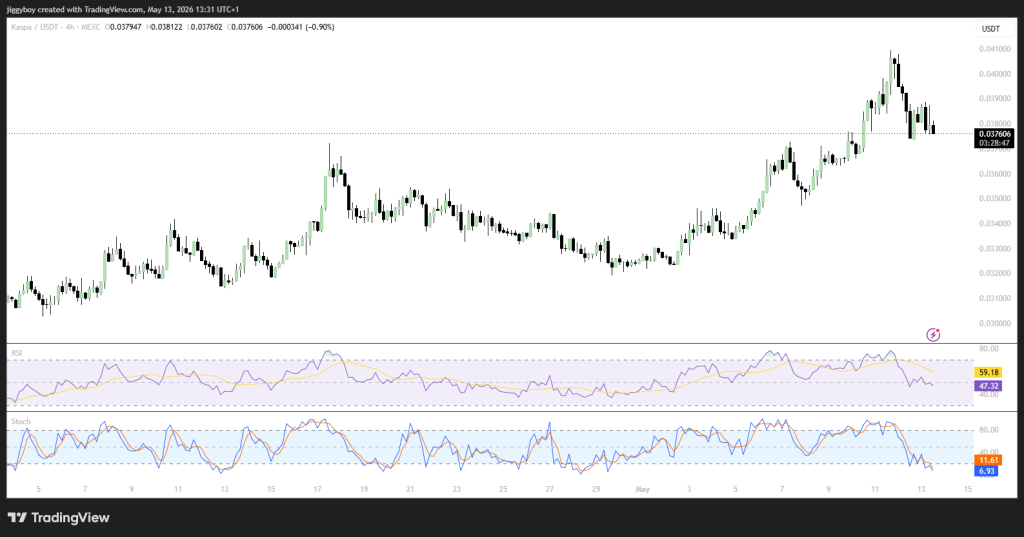Click the purple lightning bolt icon

coord(933,334)
